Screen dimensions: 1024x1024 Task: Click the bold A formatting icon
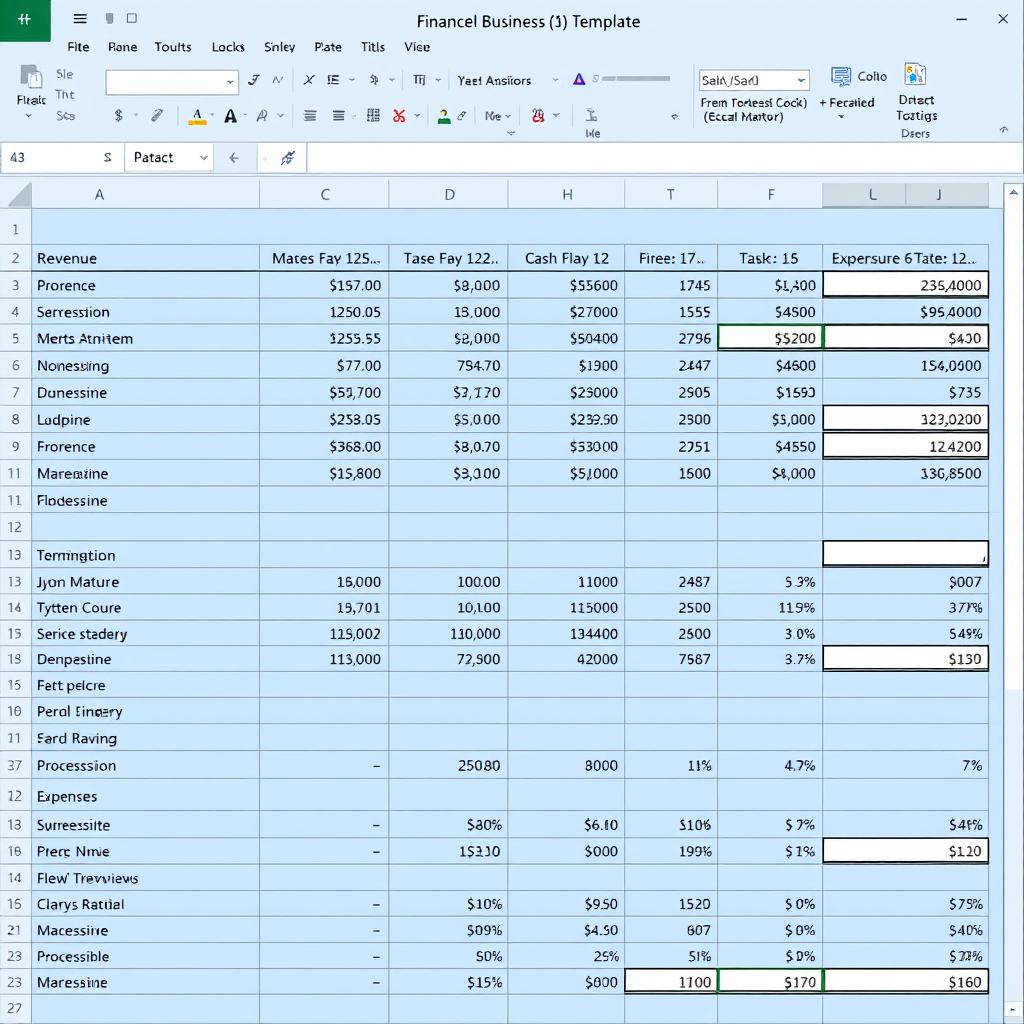(x=230, y=115)
